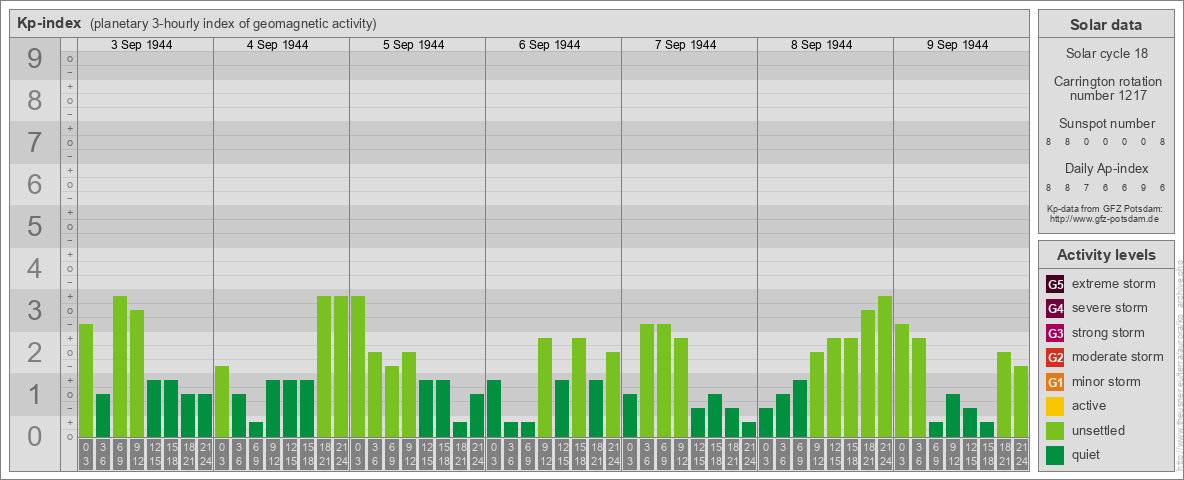1184x480 pixels.
Task: Click the 9 Sep 21-24 hour bar
Action: tap(1020, 402)
